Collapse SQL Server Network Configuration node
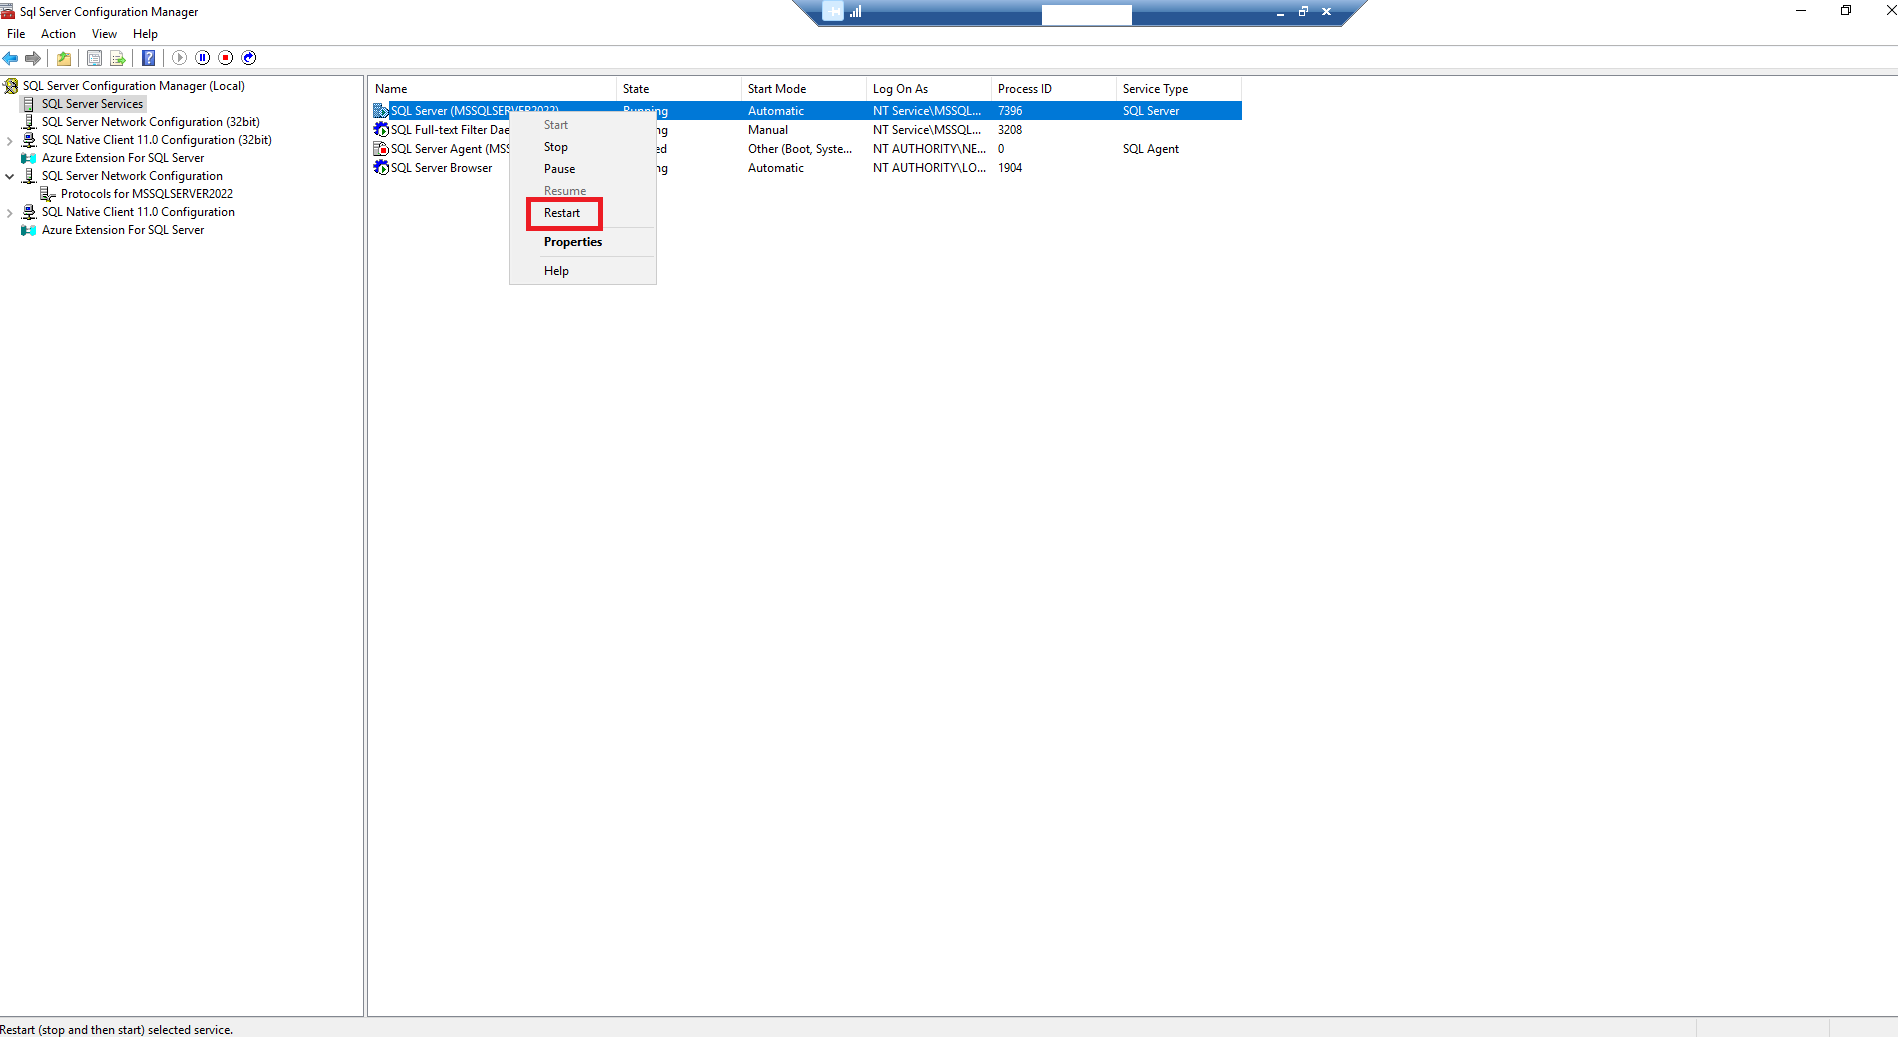This screenshot has height=1037, width=1898. coord(9,175)
